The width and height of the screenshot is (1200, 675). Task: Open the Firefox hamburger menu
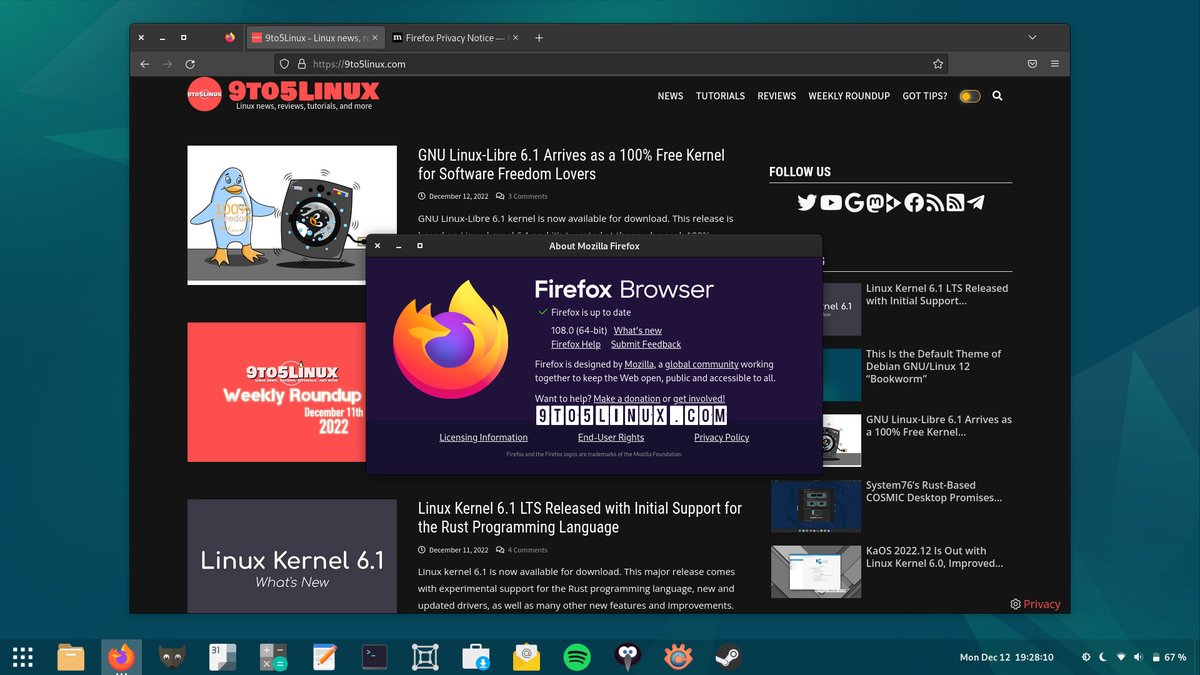click(1054, 62)
